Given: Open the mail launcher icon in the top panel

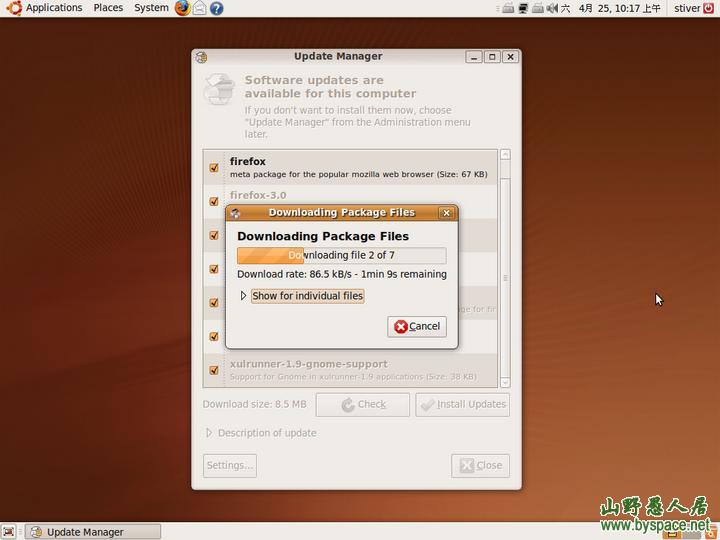Looking at the screenshot, I should point(199,8).
